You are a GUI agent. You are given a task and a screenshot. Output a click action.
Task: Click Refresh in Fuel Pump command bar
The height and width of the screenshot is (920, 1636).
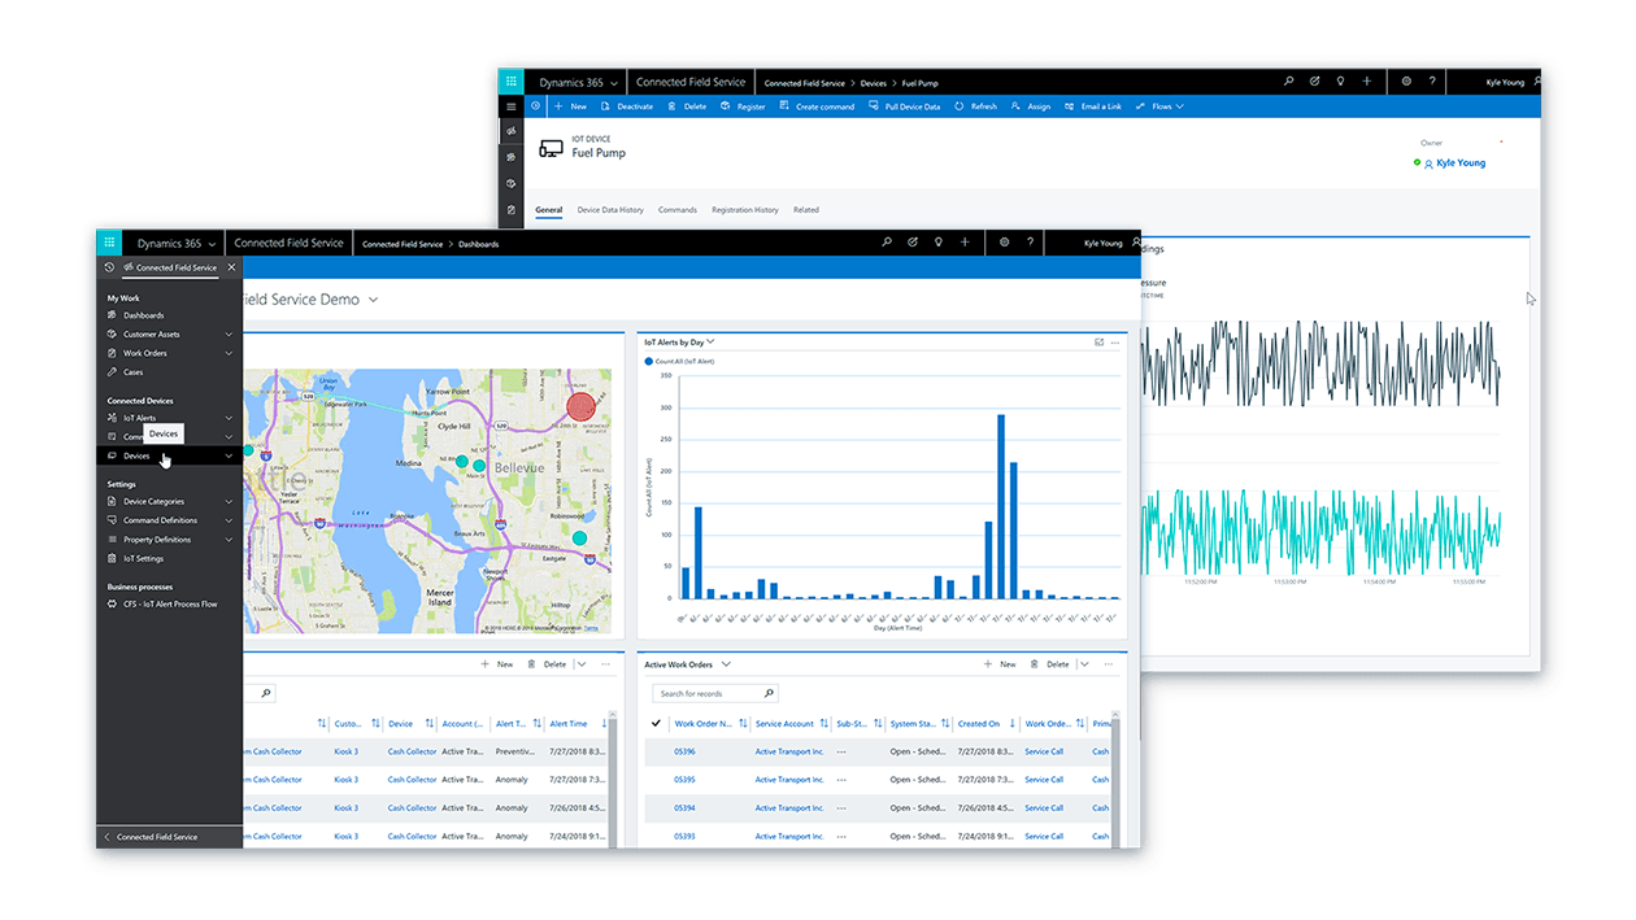(x=975, y=106)
